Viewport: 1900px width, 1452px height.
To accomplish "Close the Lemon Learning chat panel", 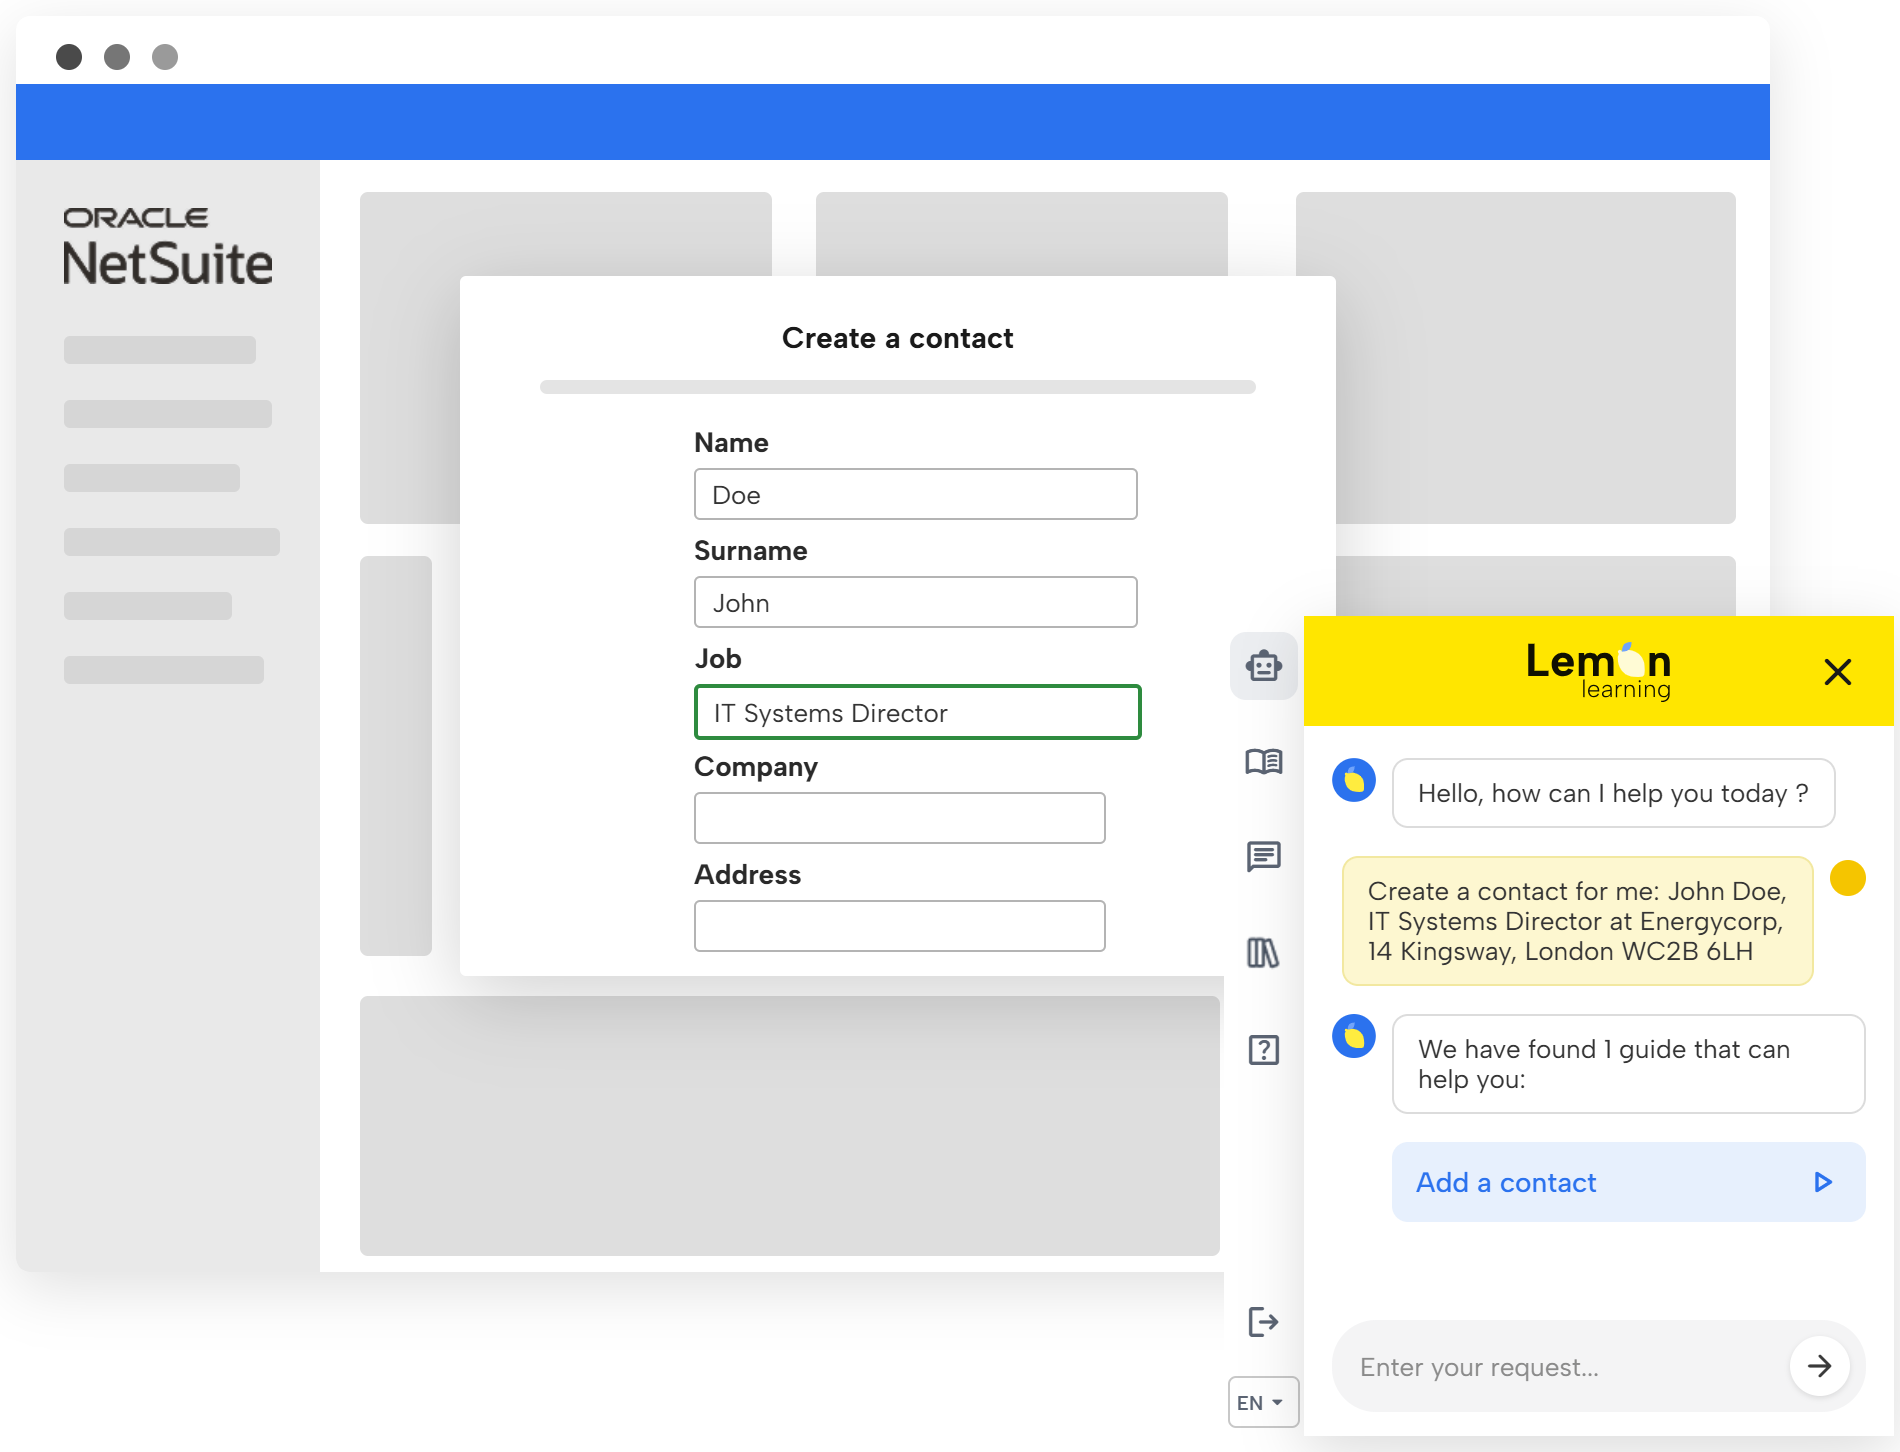I will tap(1838, 671).
